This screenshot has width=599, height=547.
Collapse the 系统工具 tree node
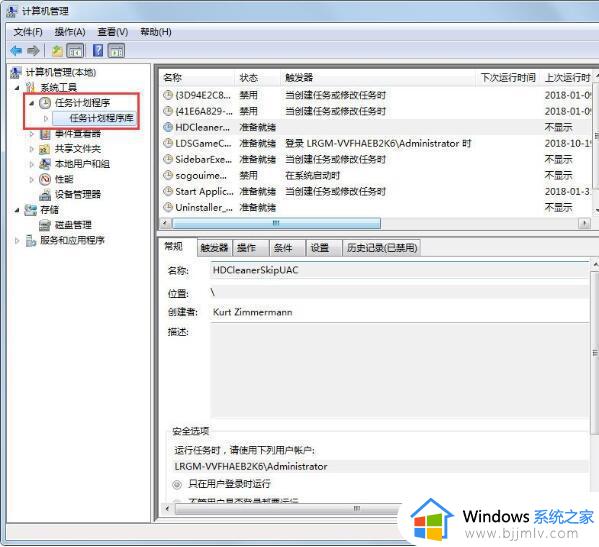point(17,88)
